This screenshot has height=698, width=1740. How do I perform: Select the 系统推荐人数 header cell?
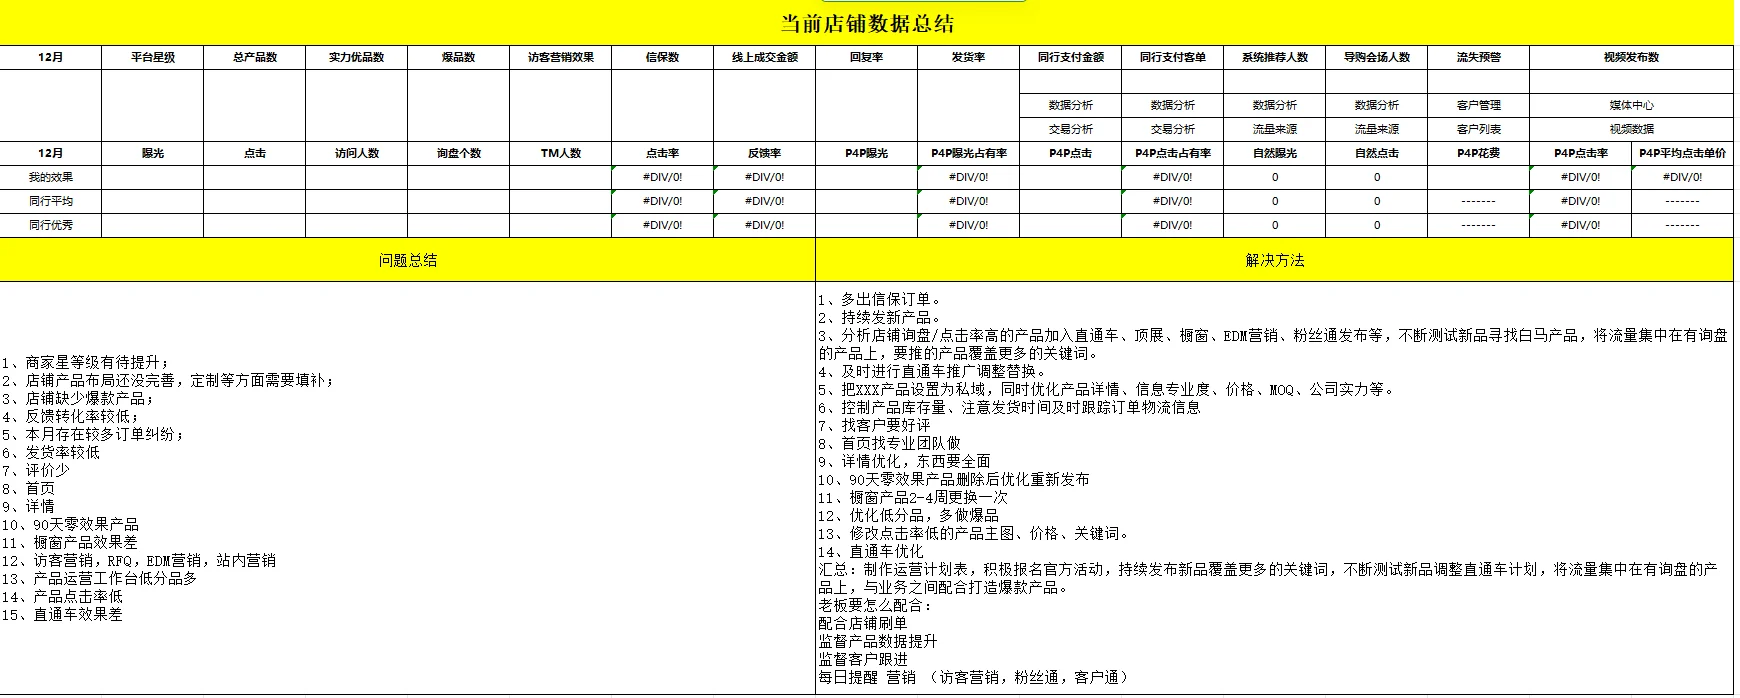click(1275, 57)
